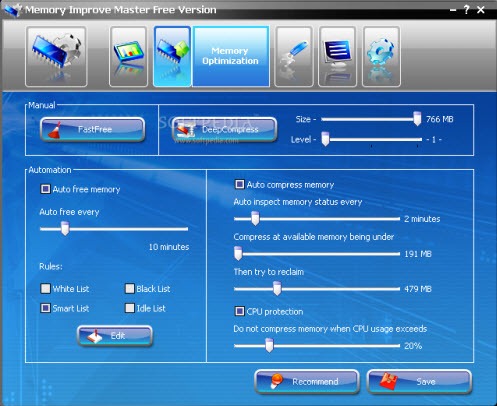The image size is (497, 406).
Task: Open the wrench tools tab
Action: (294, 57)
